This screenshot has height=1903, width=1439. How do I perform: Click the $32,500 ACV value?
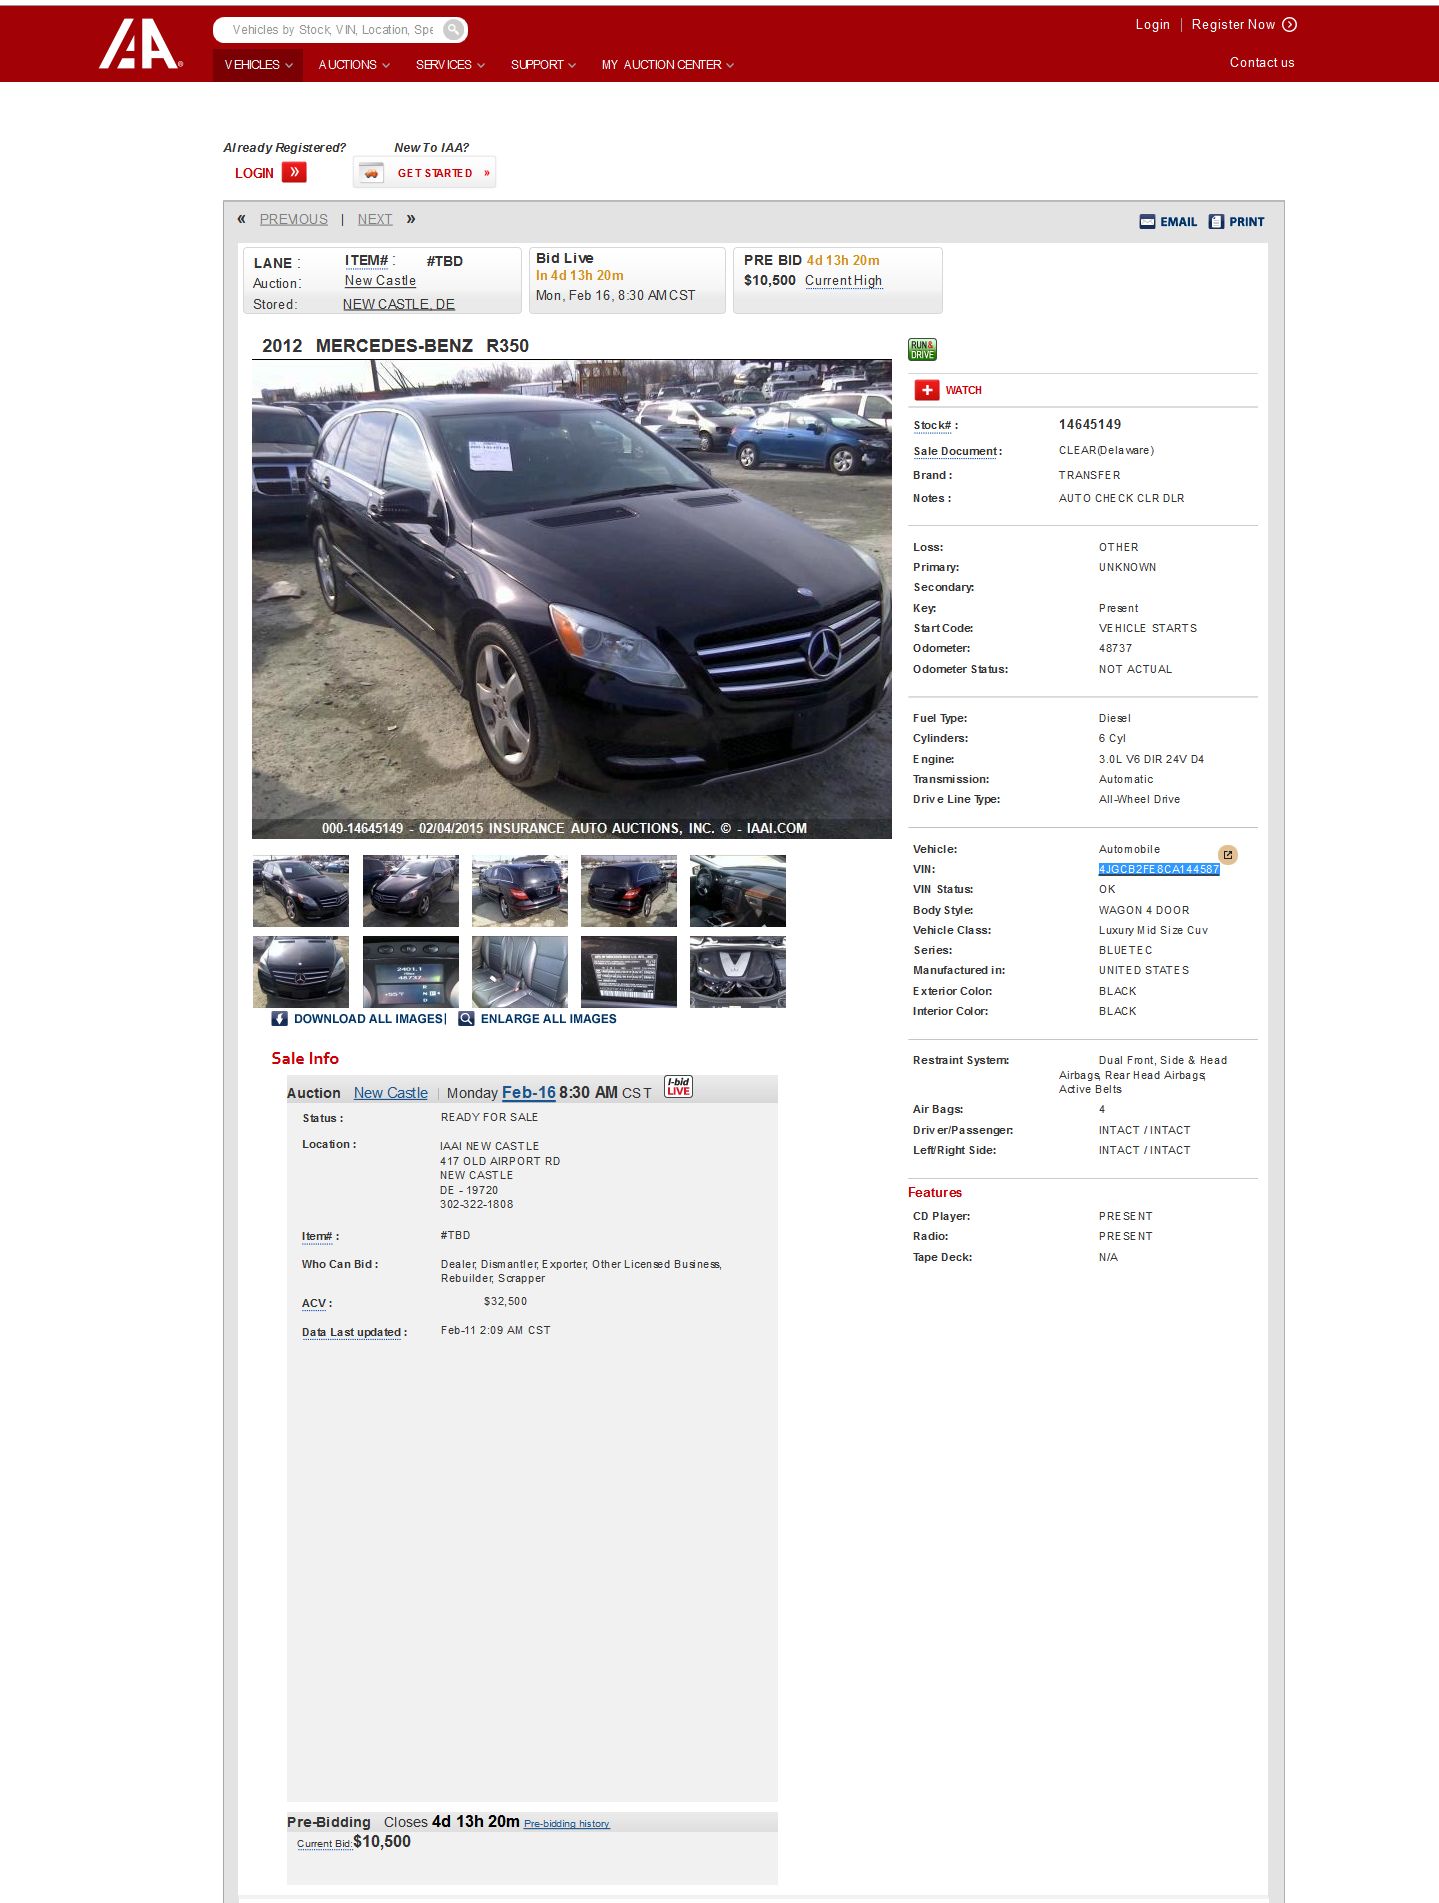pos(505,1302)
